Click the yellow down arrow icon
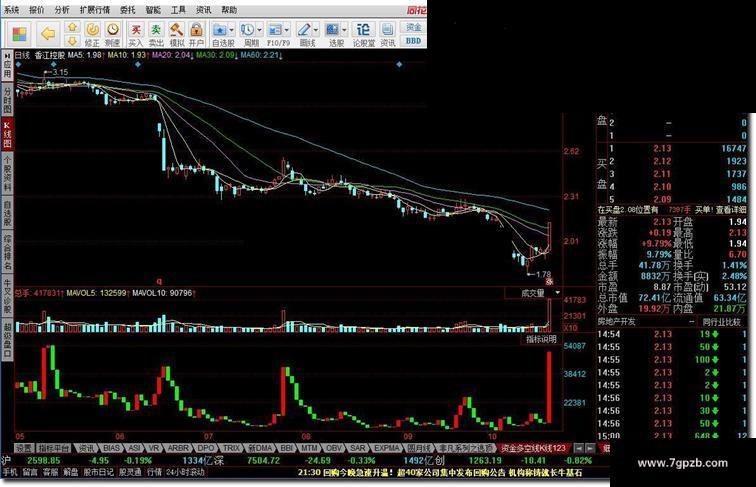This screenshot has height=487, width=756. coord(72,41)
